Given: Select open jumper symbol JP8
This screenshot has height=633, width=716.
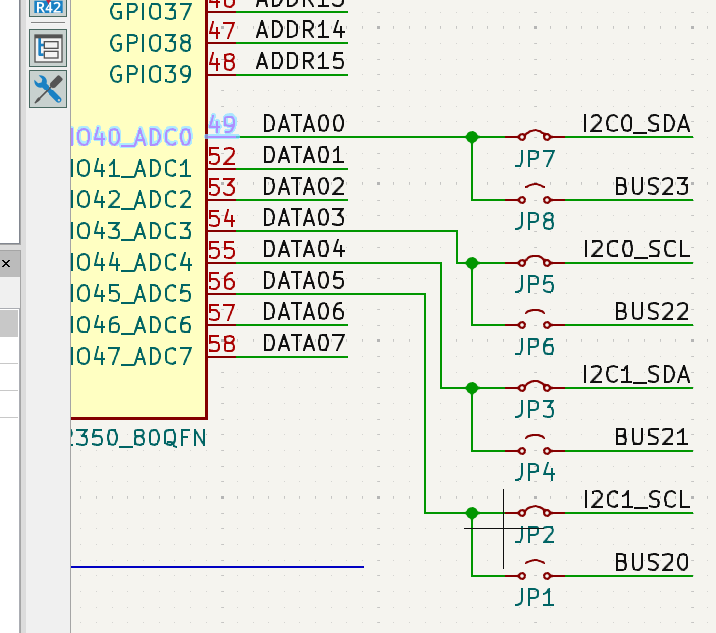Looking at the screenshot, I should pos(535,198).
